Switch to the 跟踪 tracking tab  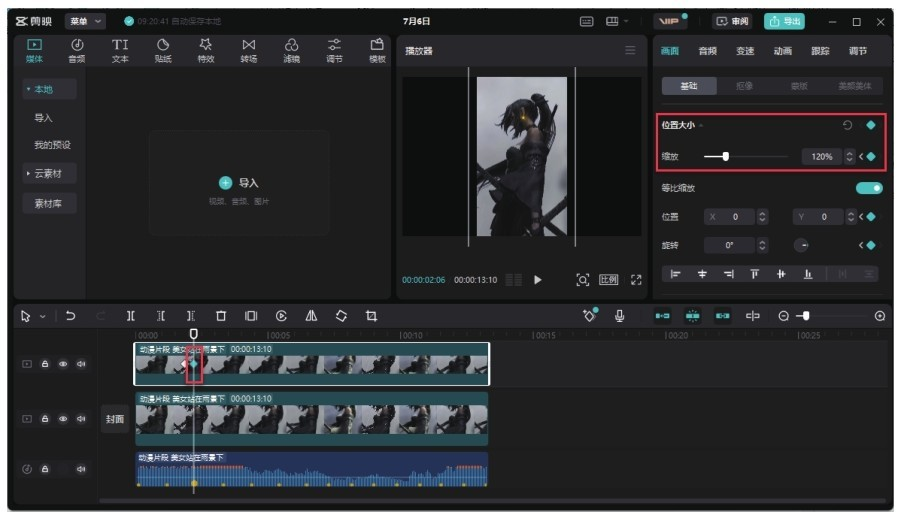coord(820,51)
